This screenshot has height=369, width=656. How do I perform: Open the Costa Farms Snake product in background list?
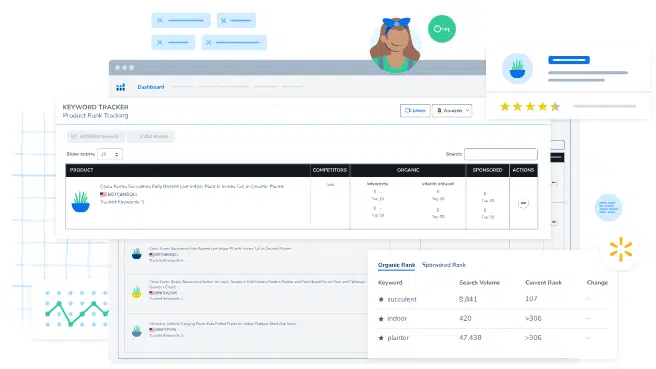coord(257,284)
